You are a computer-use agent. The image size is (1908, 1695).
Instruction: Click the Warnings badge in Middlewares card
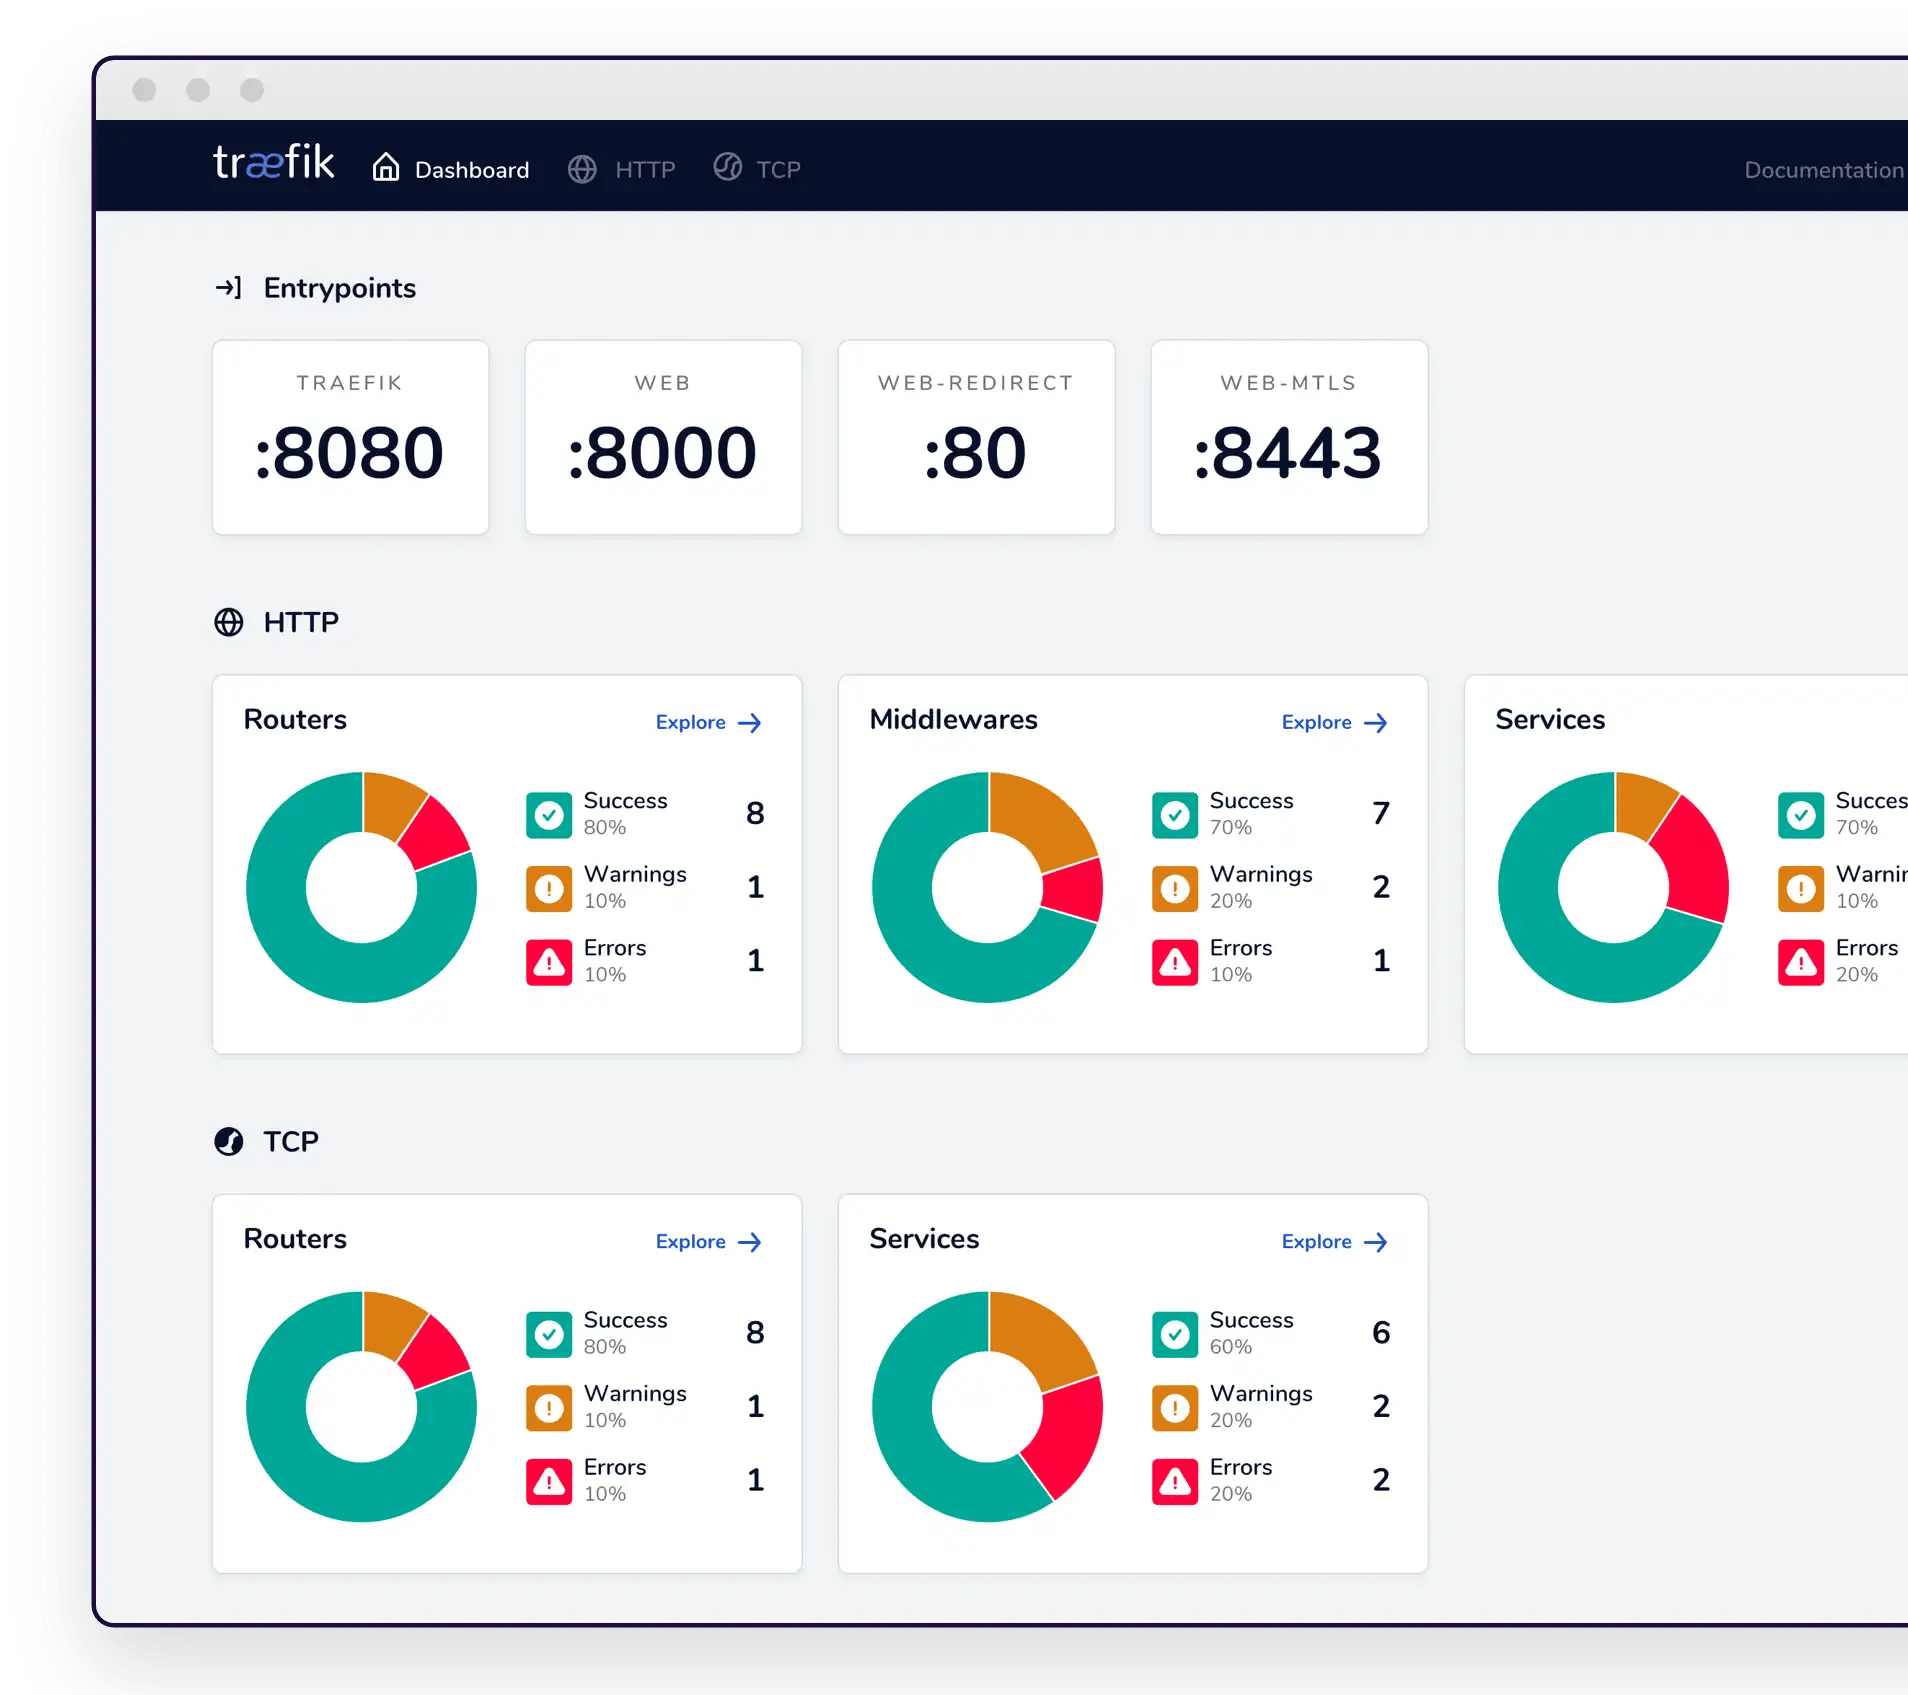pyautogui.click(x=1175, y=888)
